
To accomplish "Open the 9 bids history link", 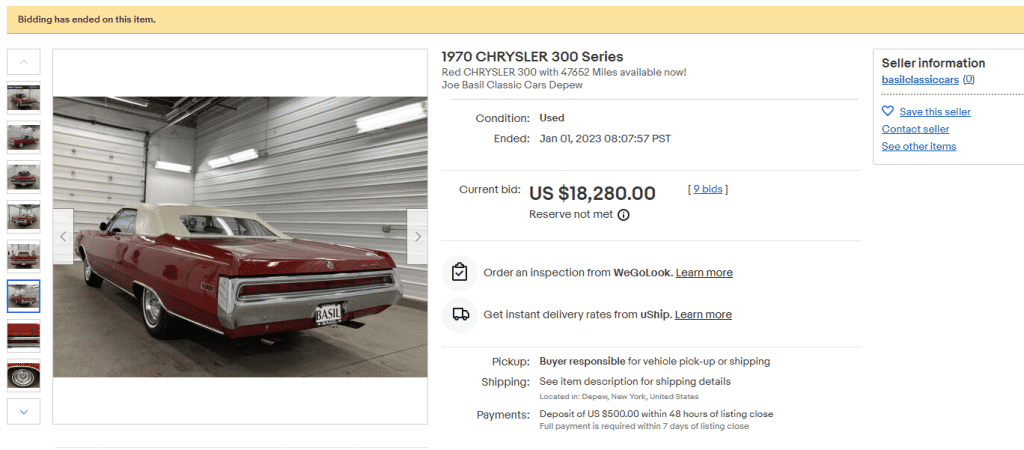I will point(708,189).
